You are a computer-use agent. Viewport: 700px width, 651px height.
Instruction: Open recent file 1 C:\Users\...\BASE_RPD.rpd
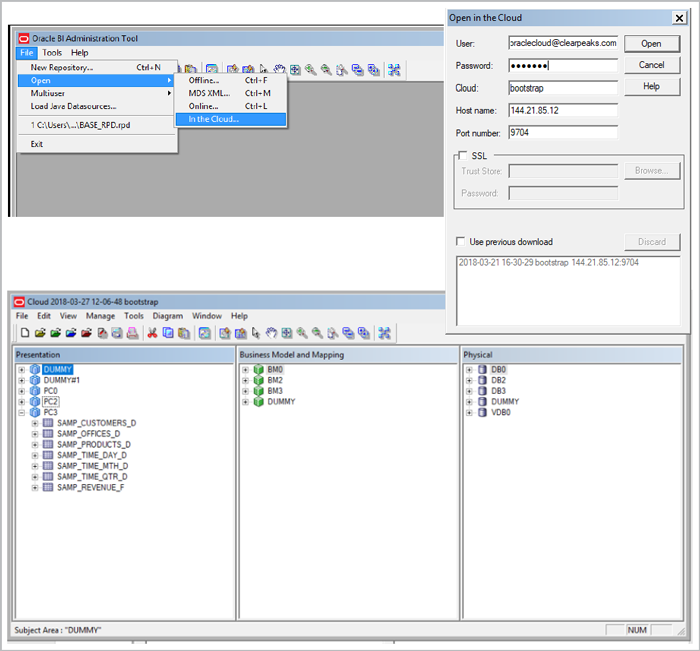[x=96, y=125]
